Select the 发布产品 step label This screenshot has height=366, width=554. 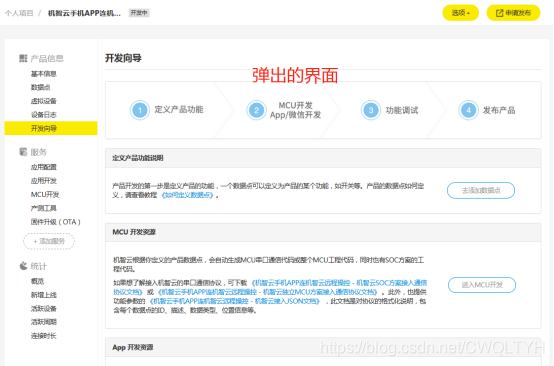499,110
